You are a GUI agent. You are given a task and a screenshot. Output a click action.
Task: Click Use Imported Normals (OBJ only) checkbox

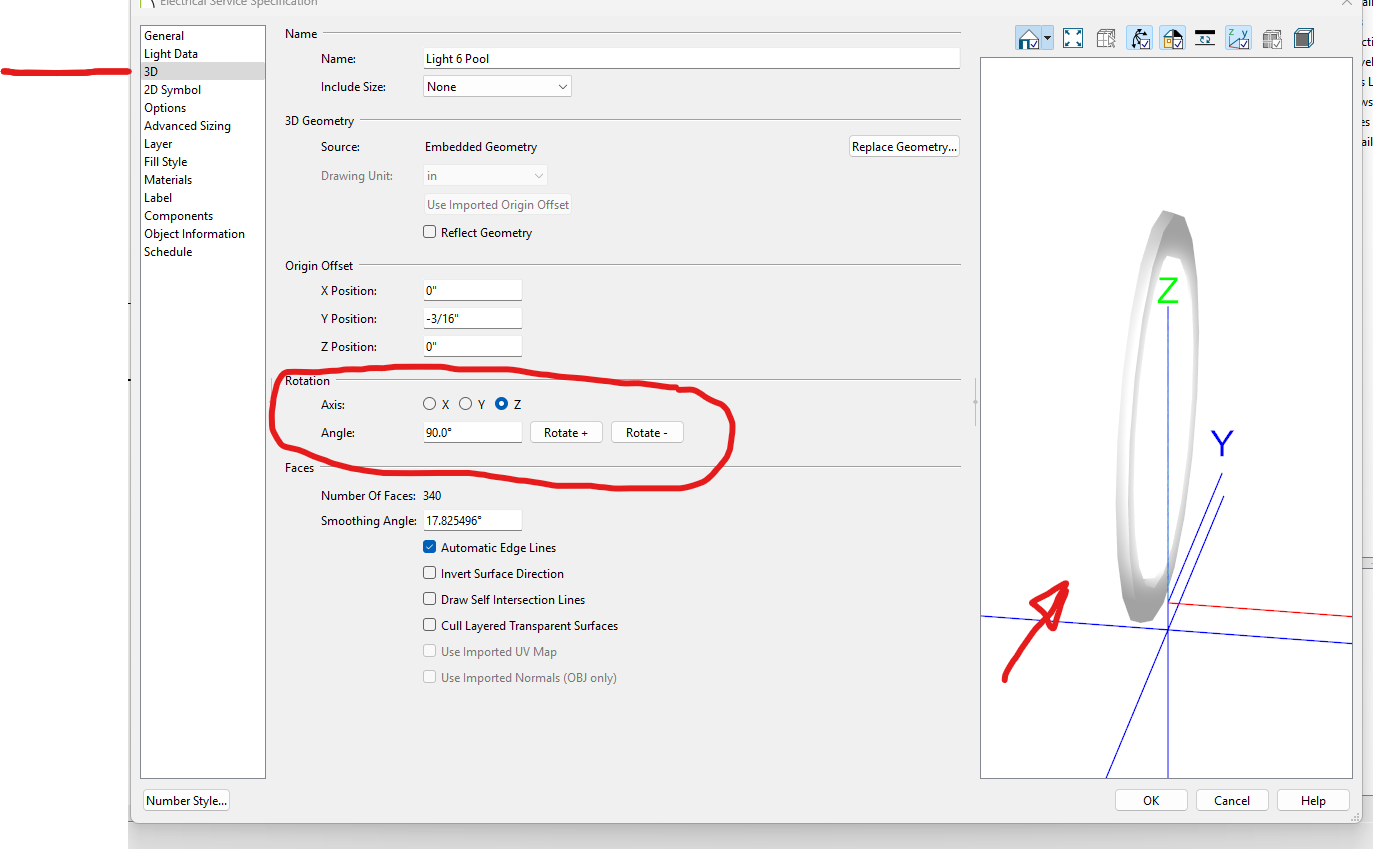point(430,677)
